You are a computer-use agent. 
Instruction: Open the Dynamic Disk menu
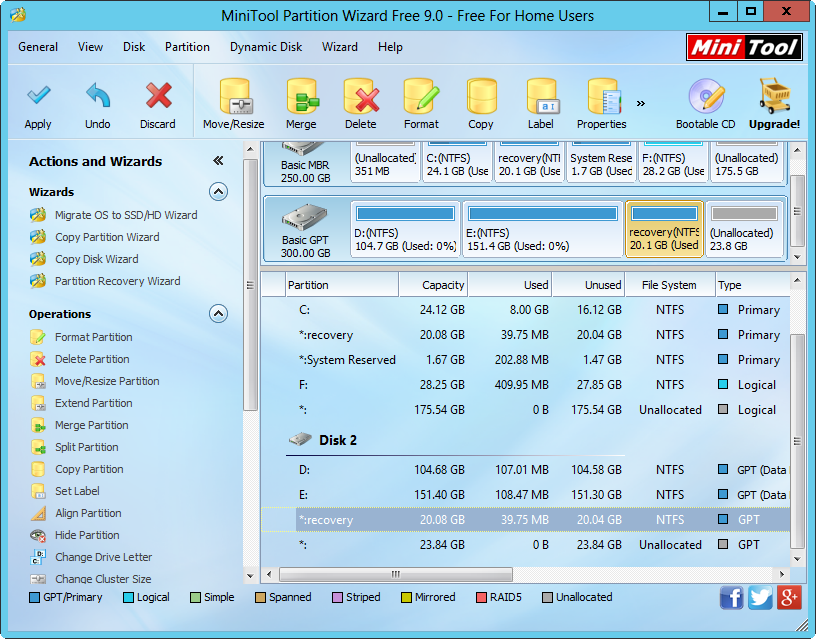[x=266, y=47]
